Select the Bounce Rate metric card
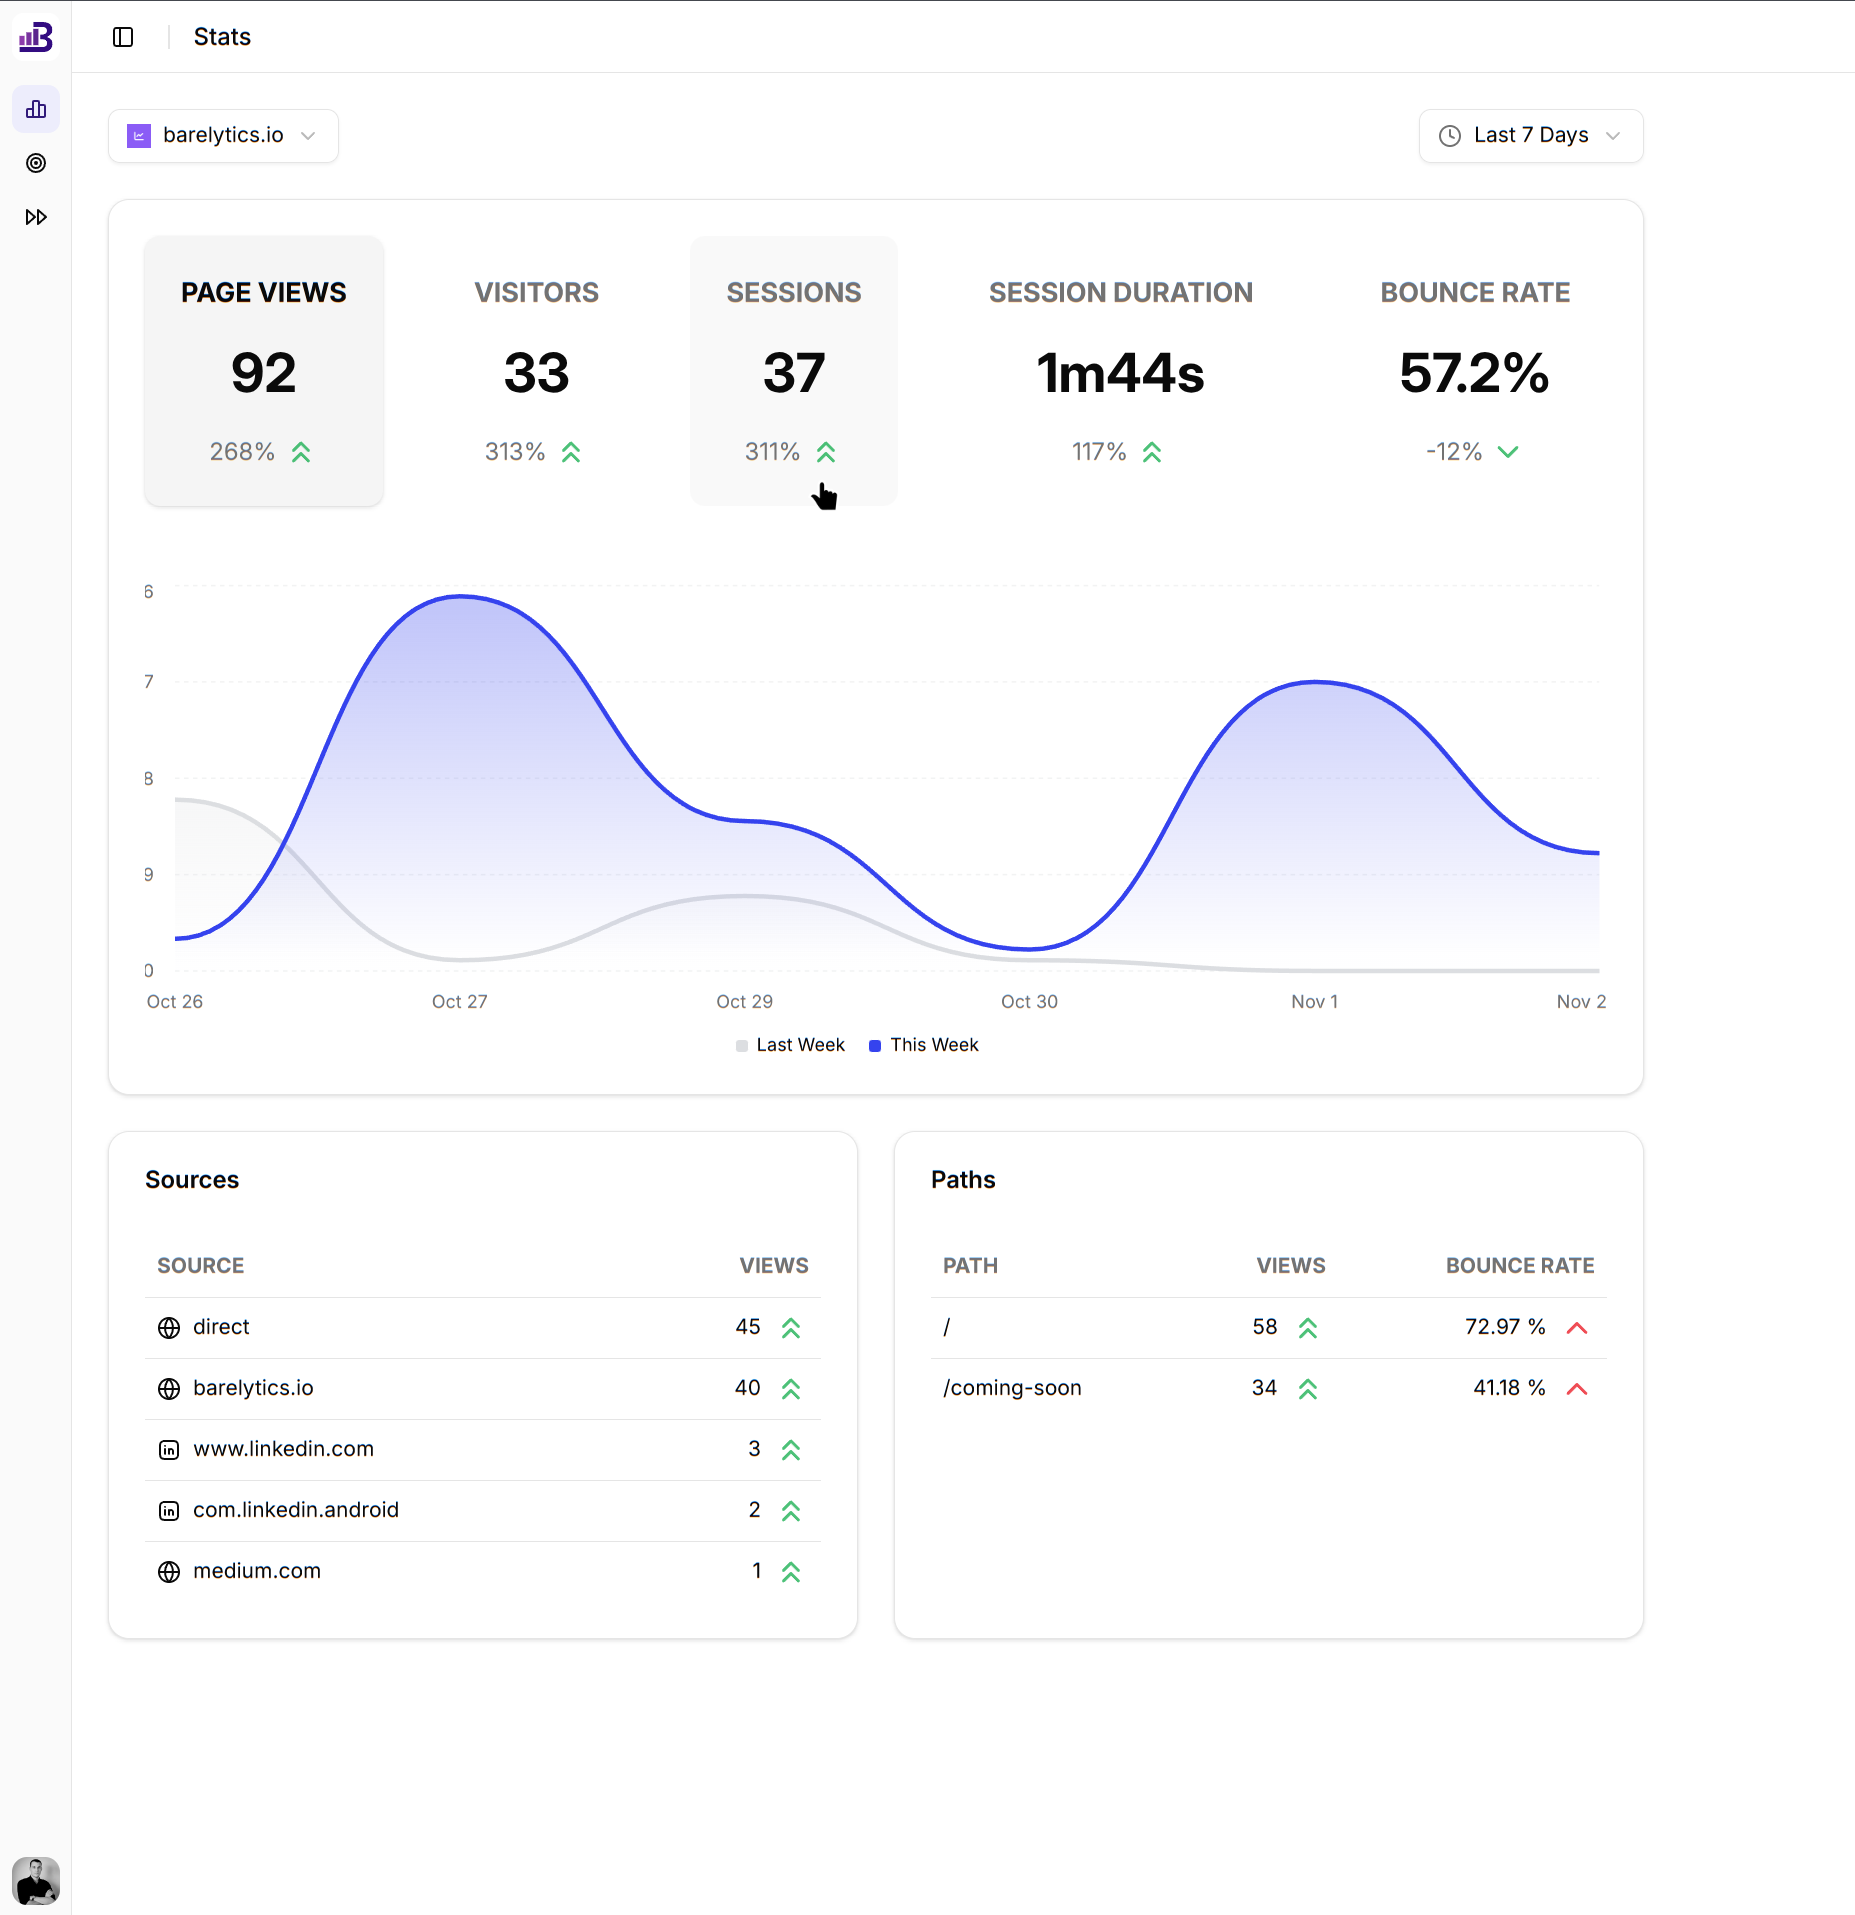 [1474, 371]
